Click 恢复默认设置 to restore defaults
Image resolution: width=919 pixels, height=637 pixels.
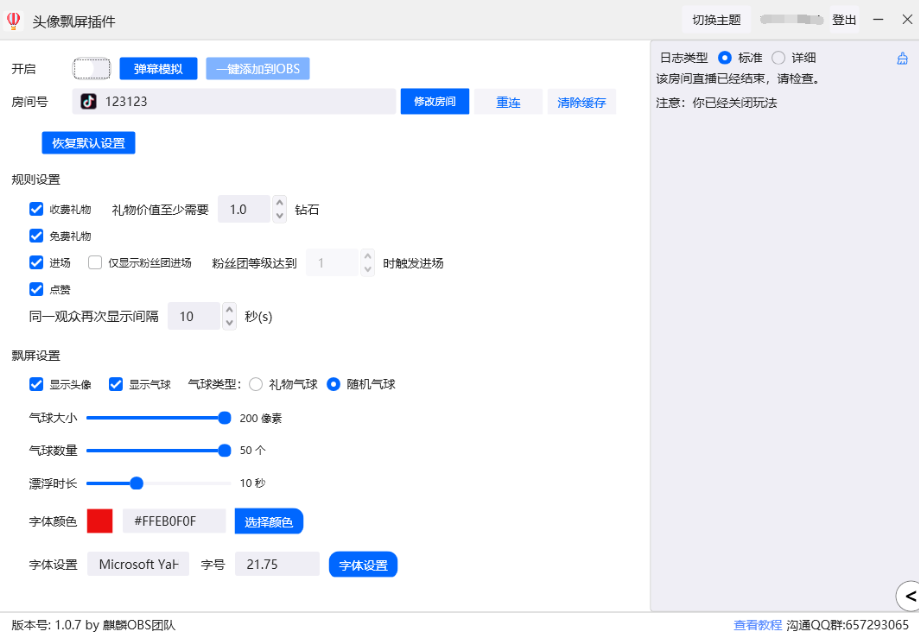(x=88, y=143)
